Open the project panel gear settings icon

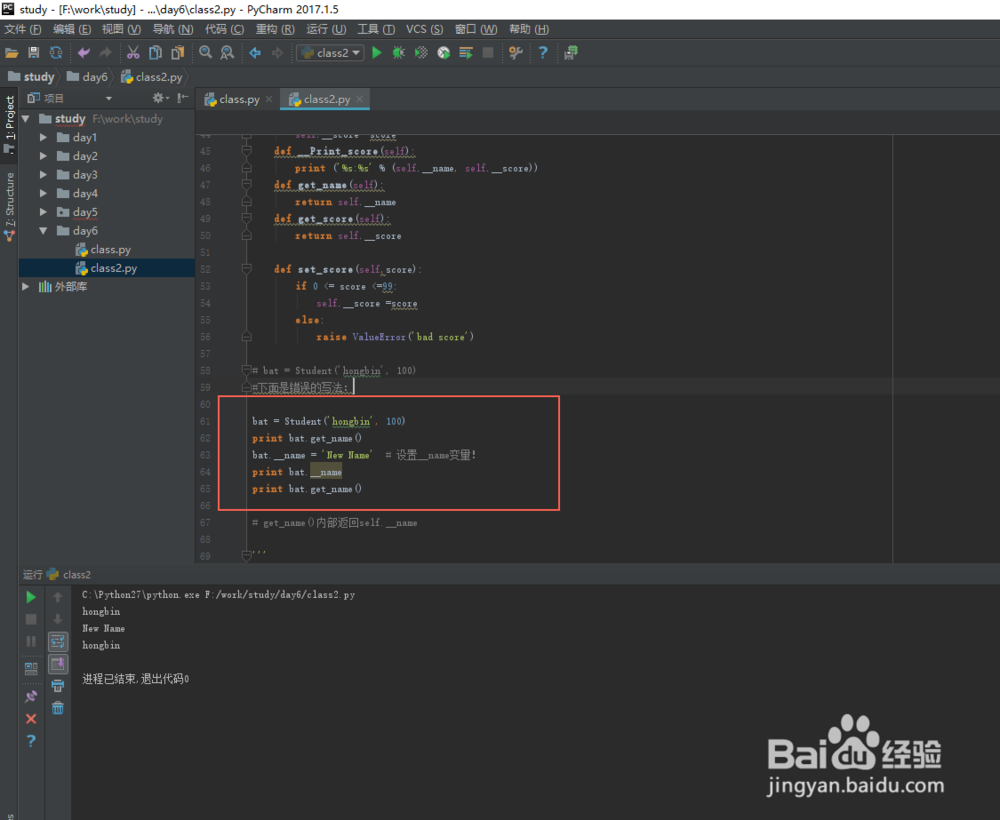click(158, 98)
